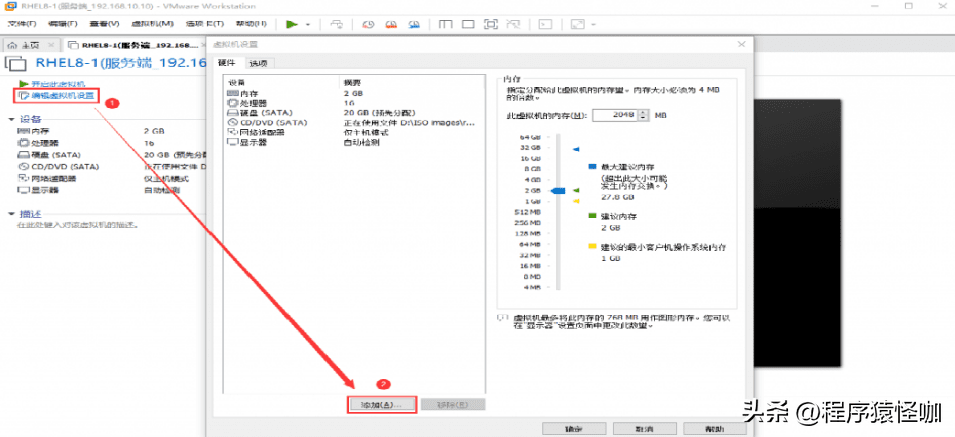Switch to the 选项 tab in settings

(259, 63)
